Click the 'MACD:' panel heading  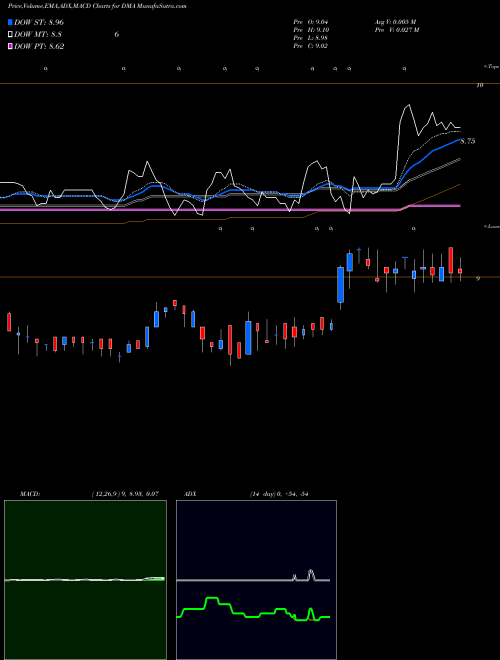click(30, 494)
